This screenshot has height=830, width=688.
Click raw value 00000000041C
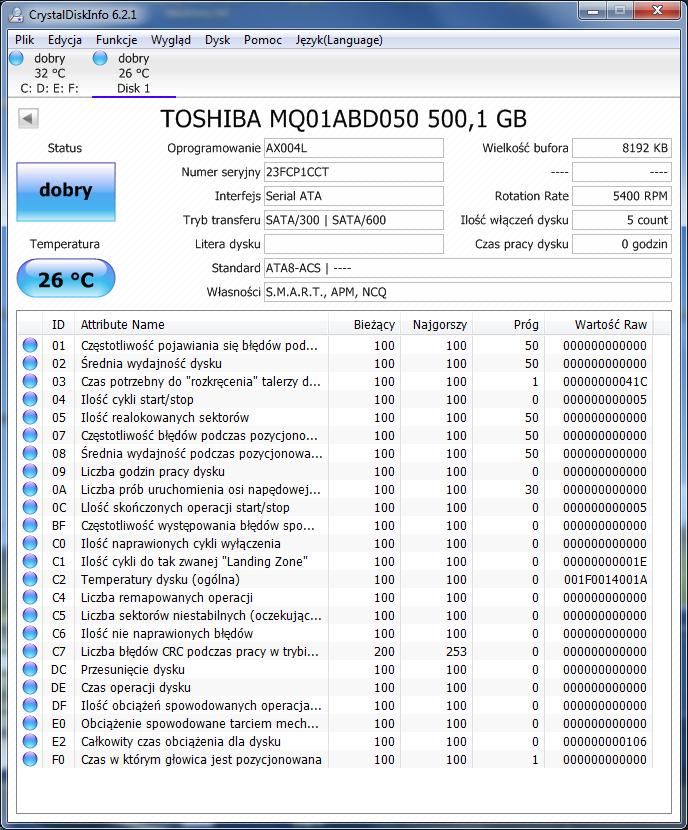(x=605, y=381)
